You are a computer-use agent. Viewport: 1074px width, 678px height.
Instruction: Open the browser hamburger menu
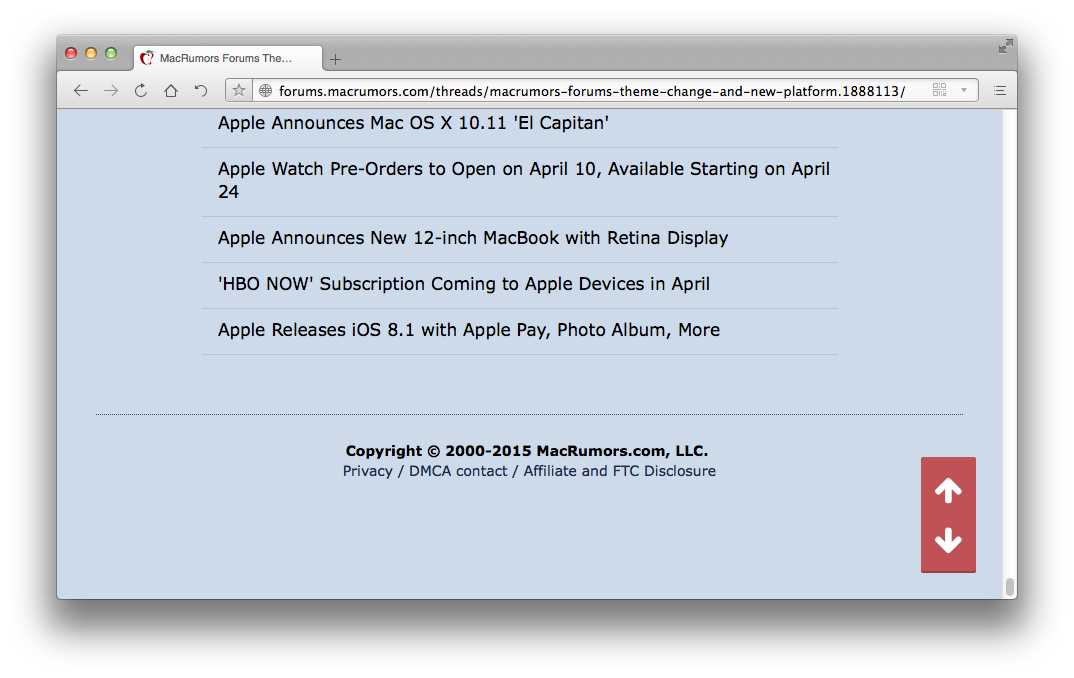(999, 90)
